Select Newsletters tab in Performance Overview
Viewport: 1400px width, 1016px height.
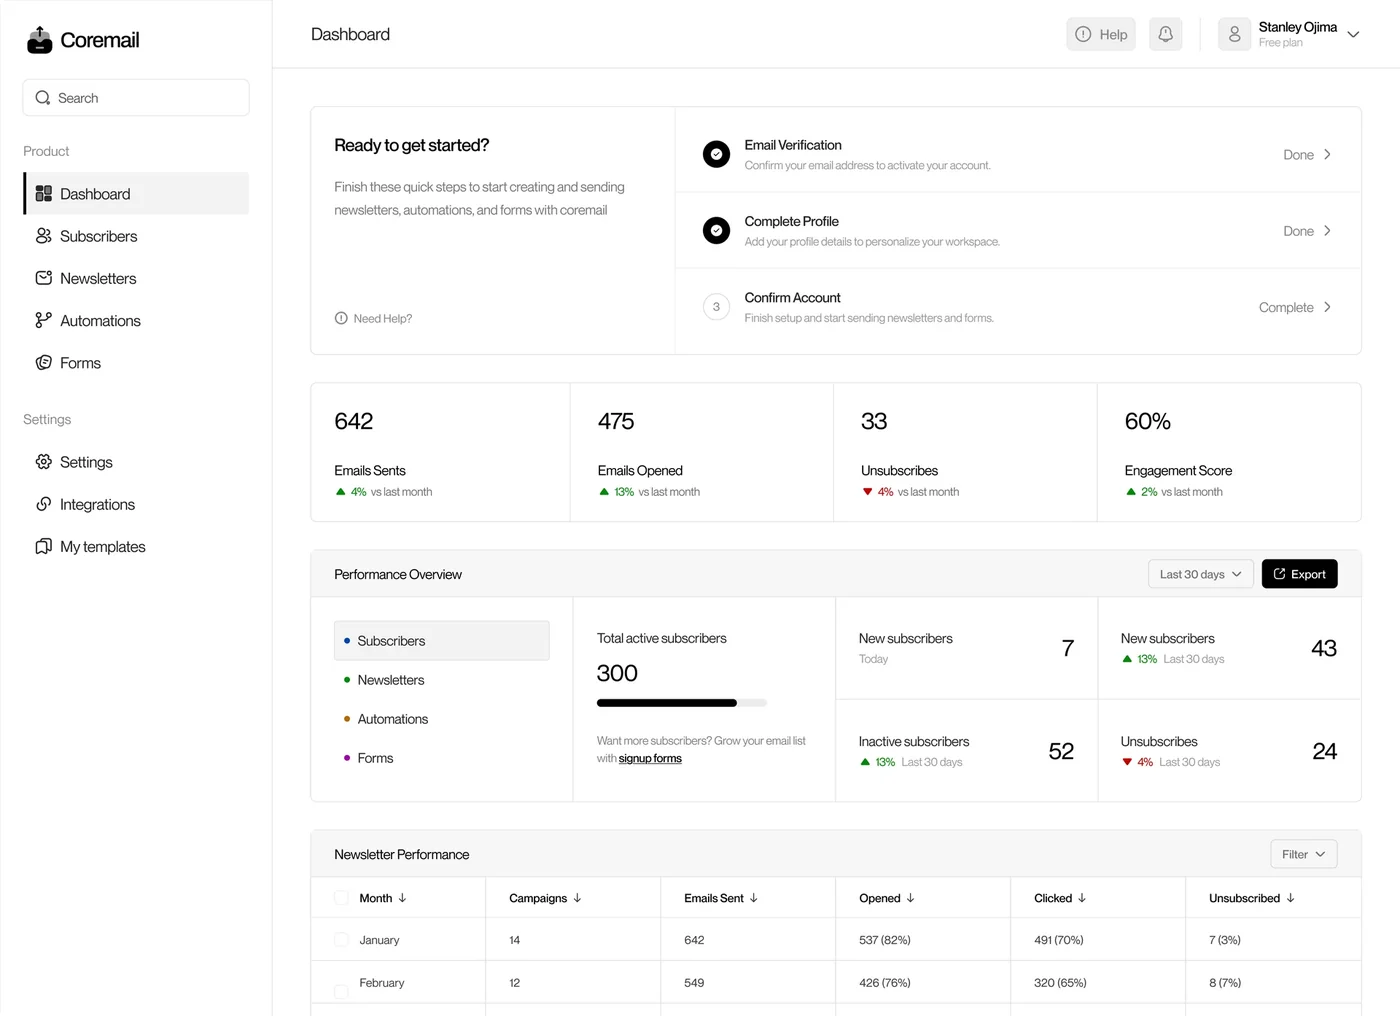441,680
